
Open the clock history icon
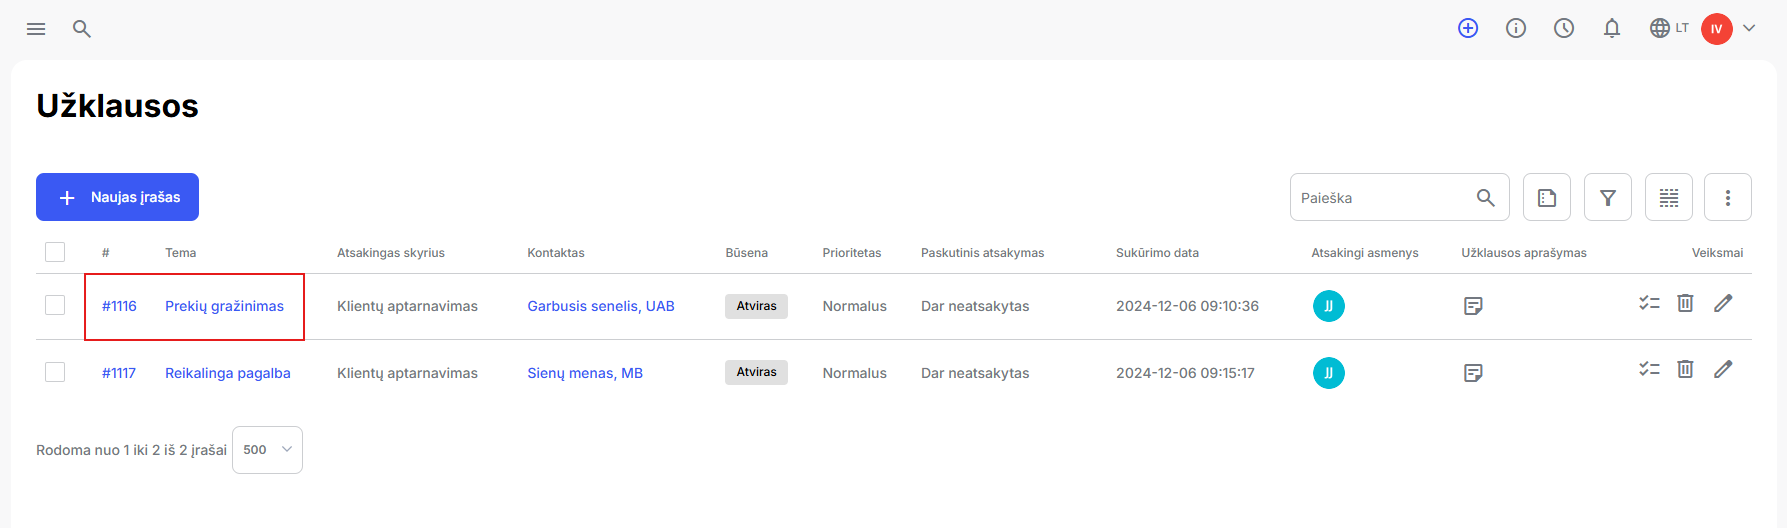1564,28
